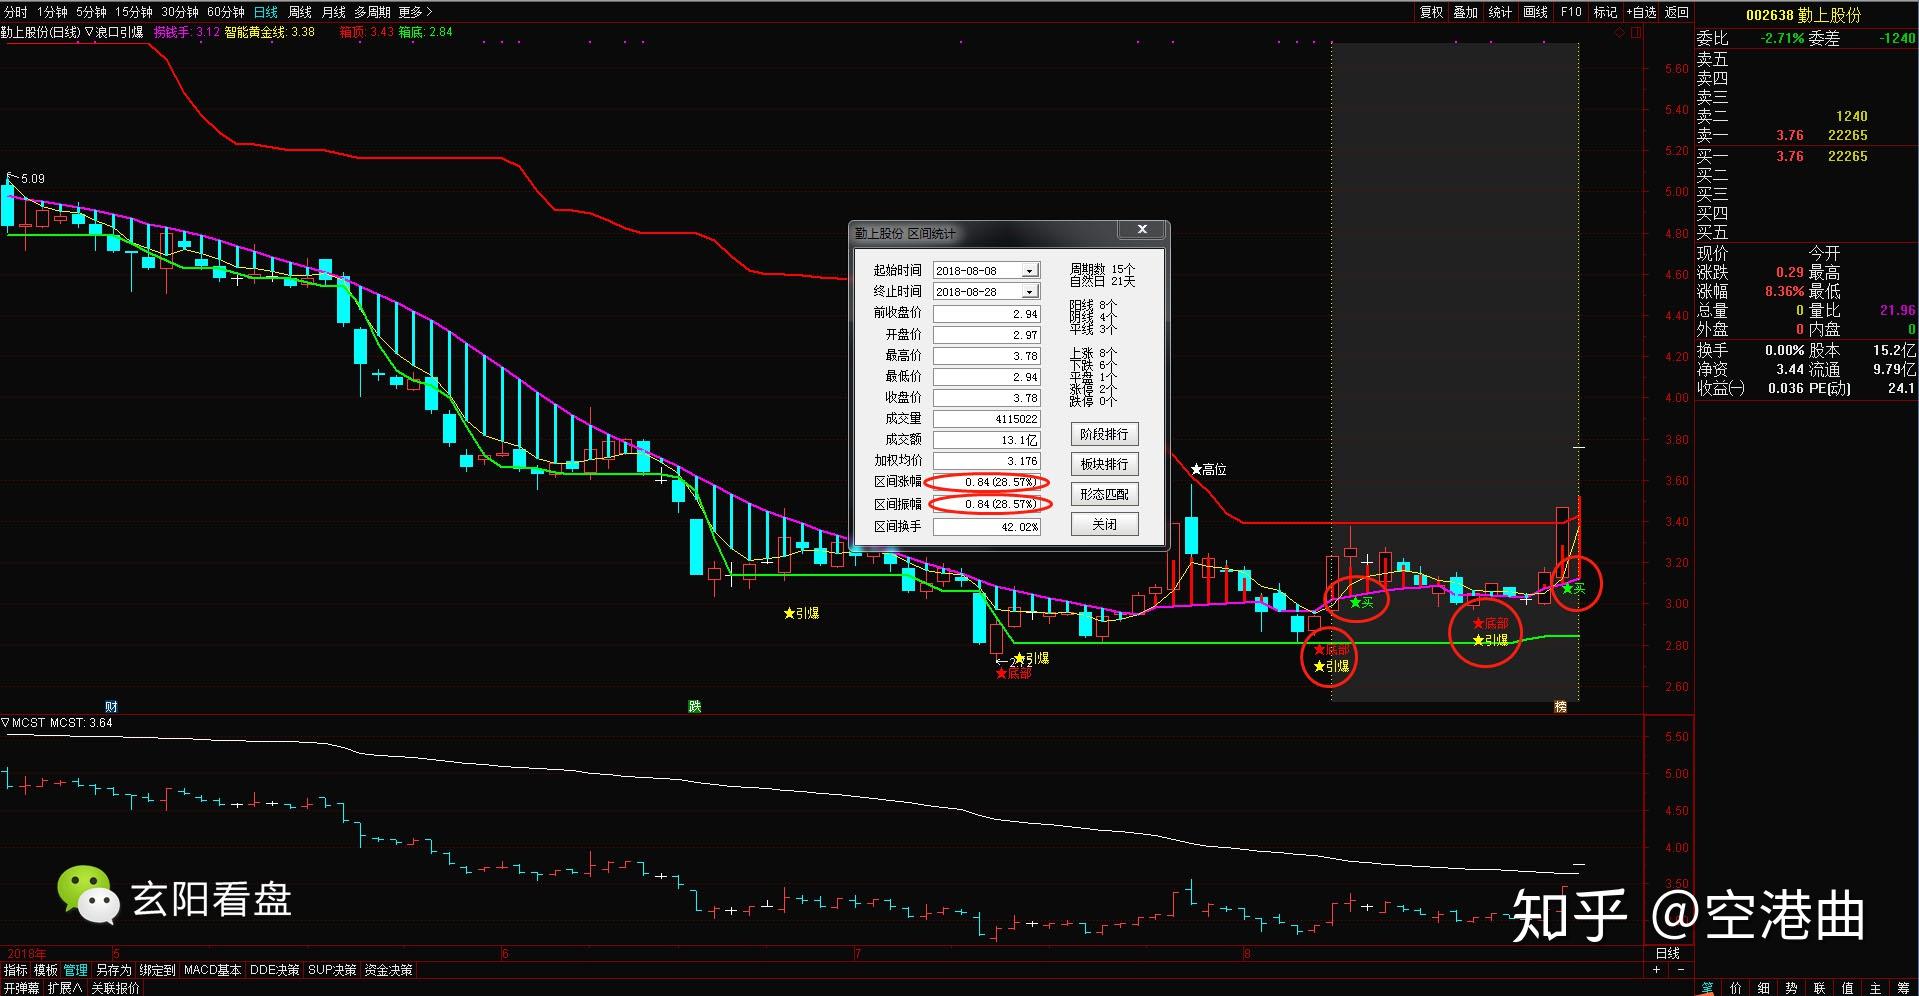Close the 区间统计 dialog
Viewport: 1919px width, 996px height.
(x=1142, y=230)
